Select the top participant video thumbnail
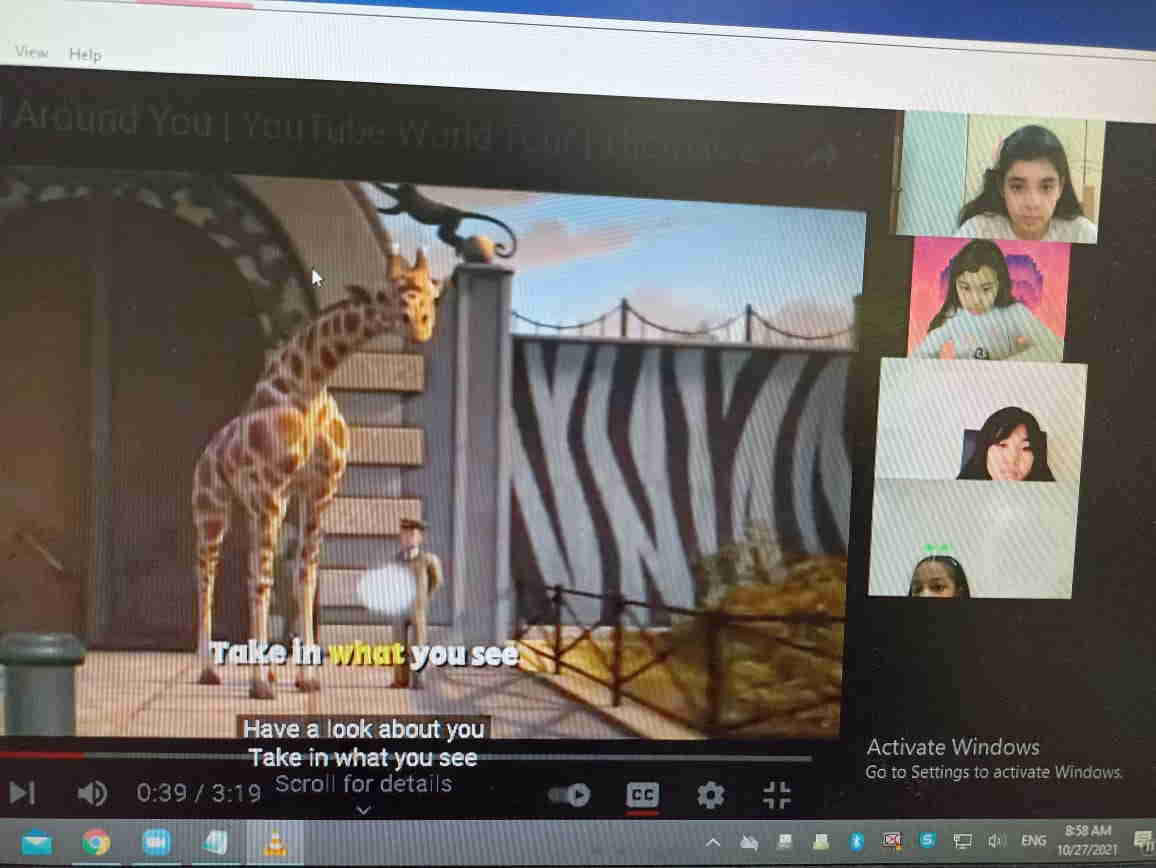The width and height of the screenshot is (1156, 868). [1000, 177]
